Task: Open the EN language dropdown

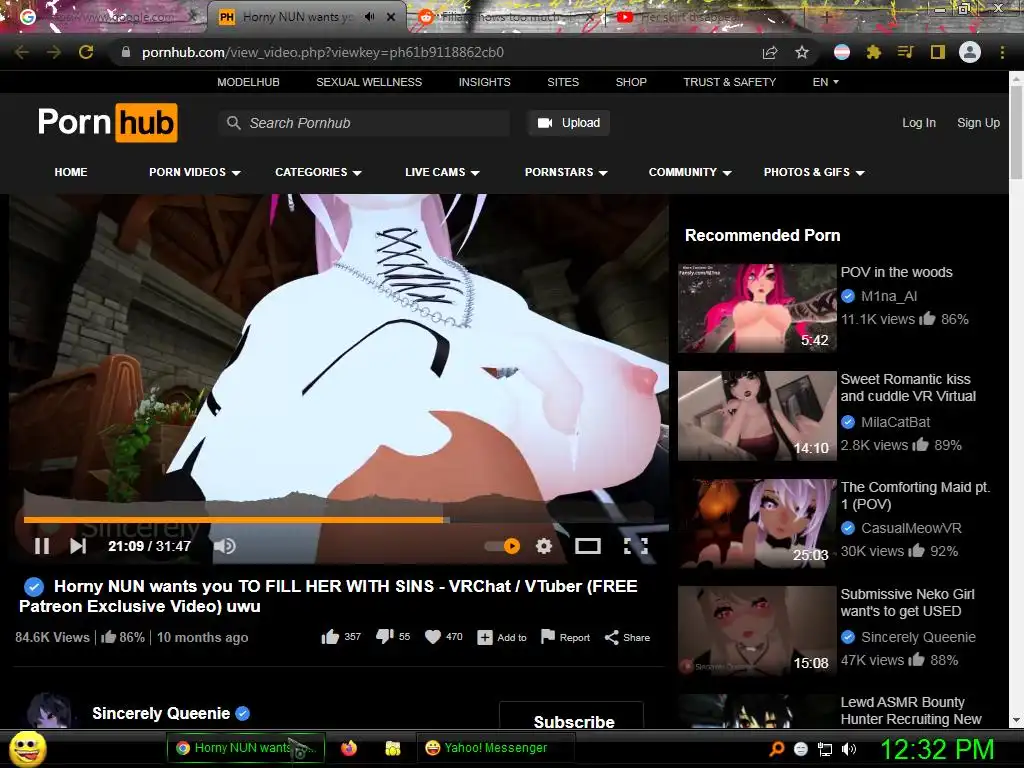Action: tap(825, 82)
